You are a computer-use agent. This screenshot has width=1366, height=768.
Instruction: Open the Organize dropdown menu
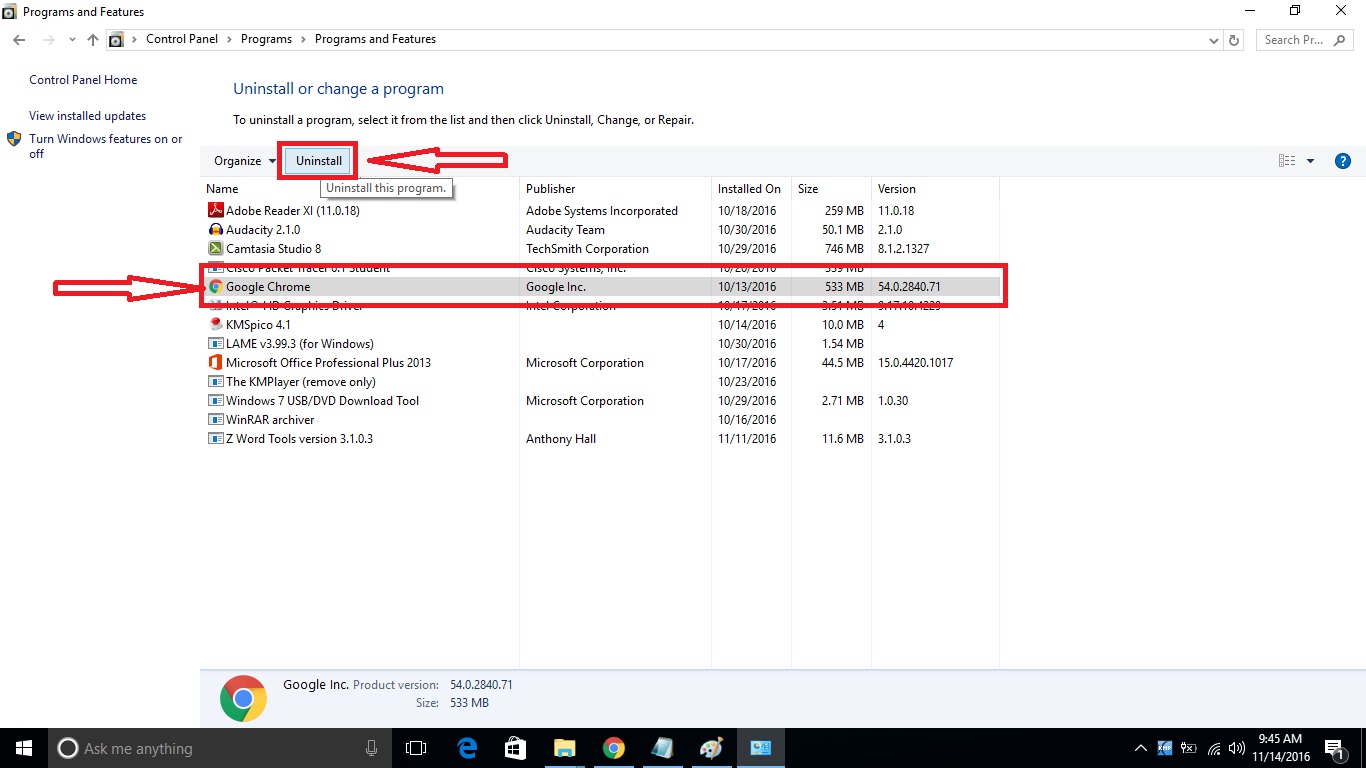[244, 161]
